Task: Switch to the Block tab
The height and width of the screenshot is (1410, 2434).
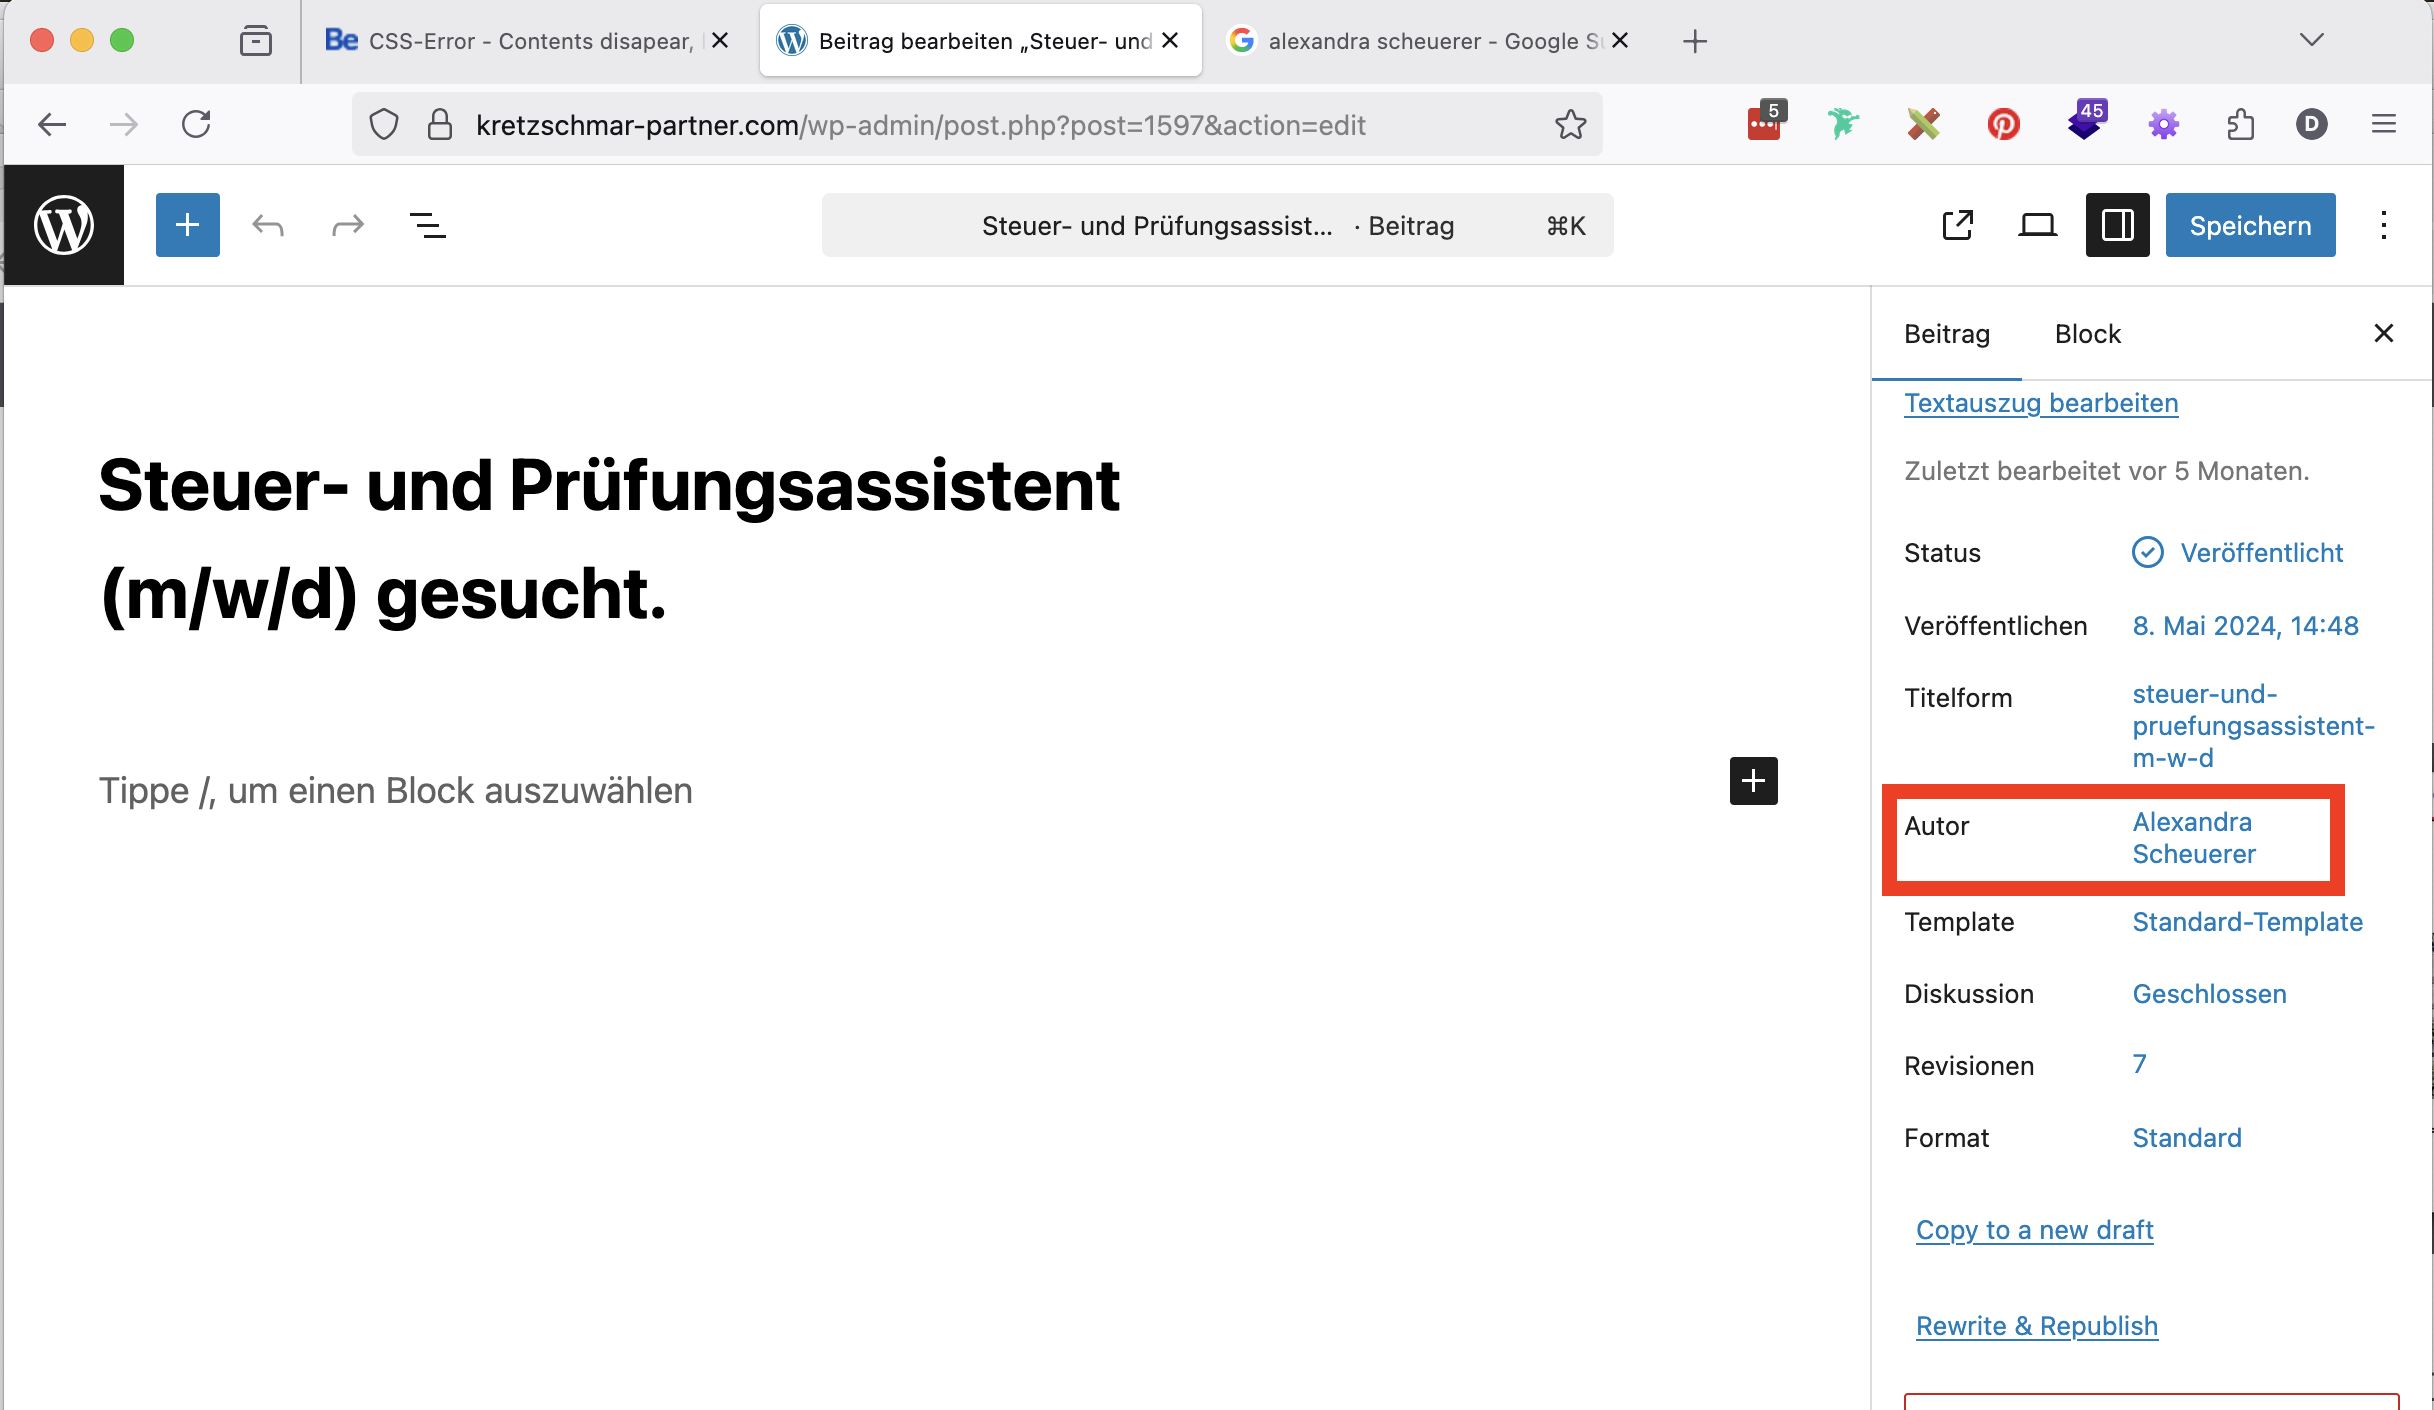Action: pos(2087,334)
